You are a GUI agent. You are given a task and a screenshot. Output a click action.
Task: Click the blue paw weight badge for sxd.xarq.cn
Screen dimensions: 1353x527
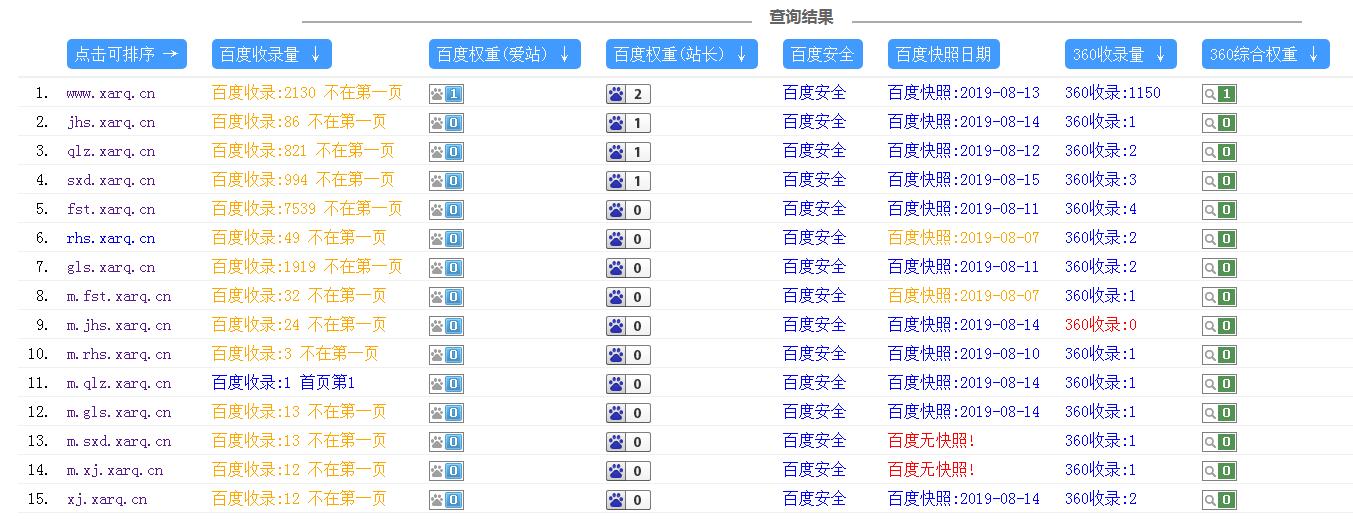pyautogui.click(x=628, y=181)
